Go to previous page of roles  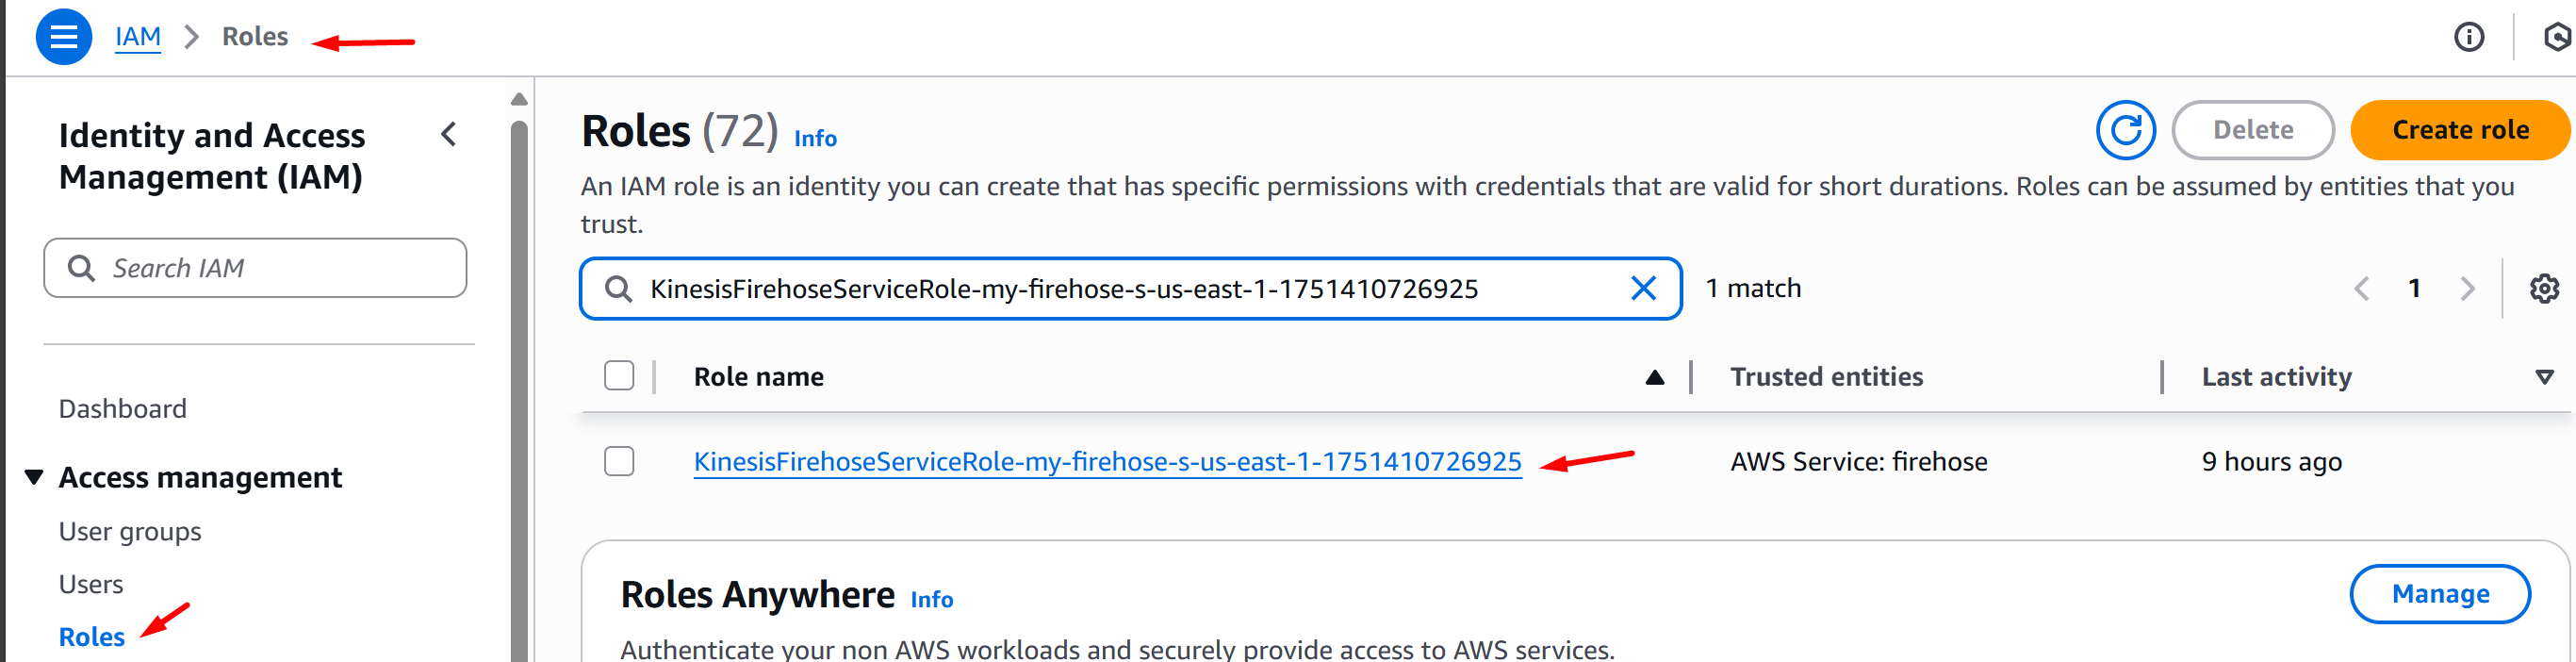[2362, 289]
